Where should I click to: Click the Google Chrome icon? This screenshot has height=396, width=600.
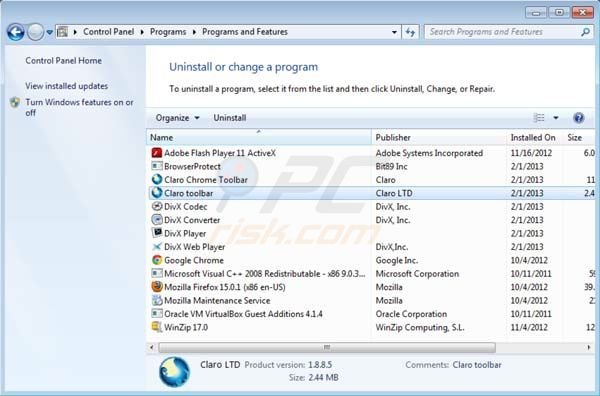(x=157, y=260)
